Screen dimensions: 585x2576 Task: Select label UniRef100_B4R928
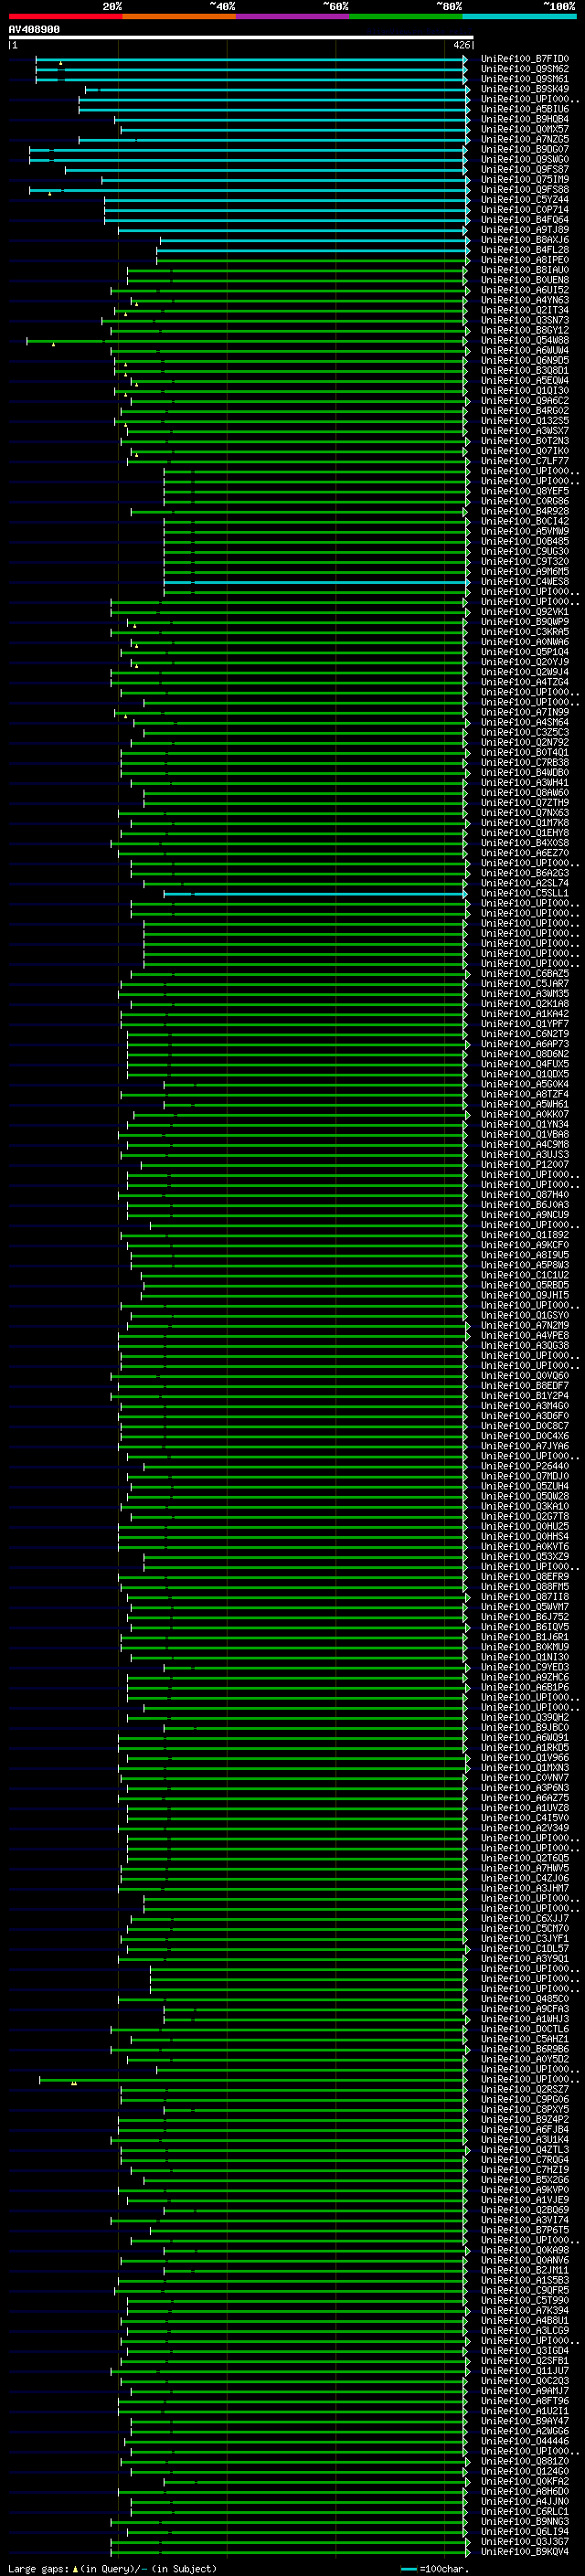(525, 511)
